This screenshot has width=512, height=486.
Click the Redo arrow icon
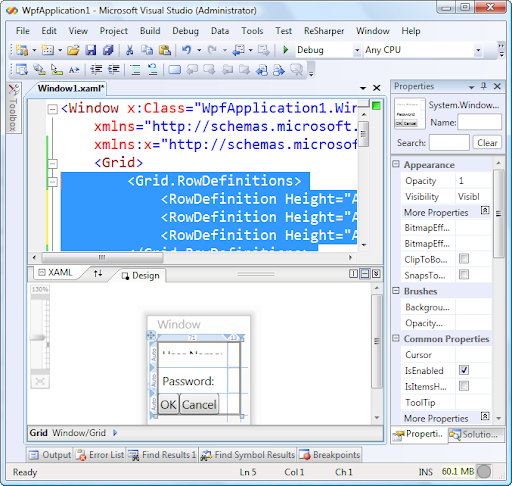pyautogui.click(x=212, y=50)
